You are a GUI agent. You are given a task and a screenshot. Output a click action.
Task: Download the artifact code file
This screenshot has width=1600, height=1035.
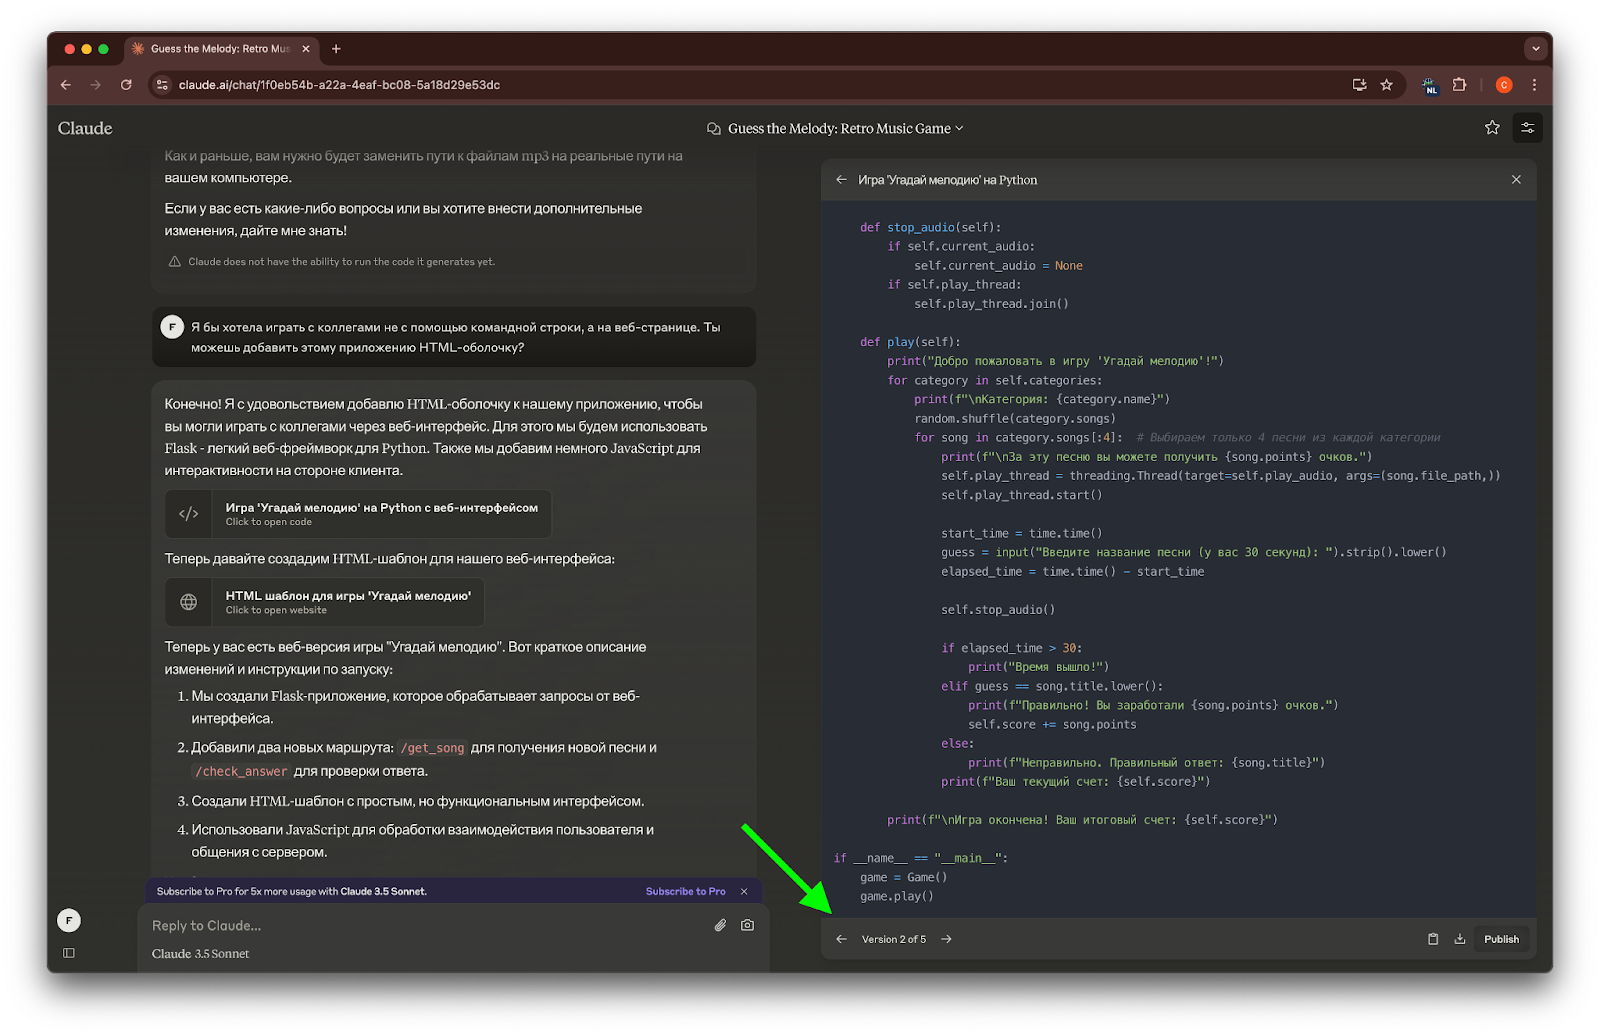tap(1459, 939)
